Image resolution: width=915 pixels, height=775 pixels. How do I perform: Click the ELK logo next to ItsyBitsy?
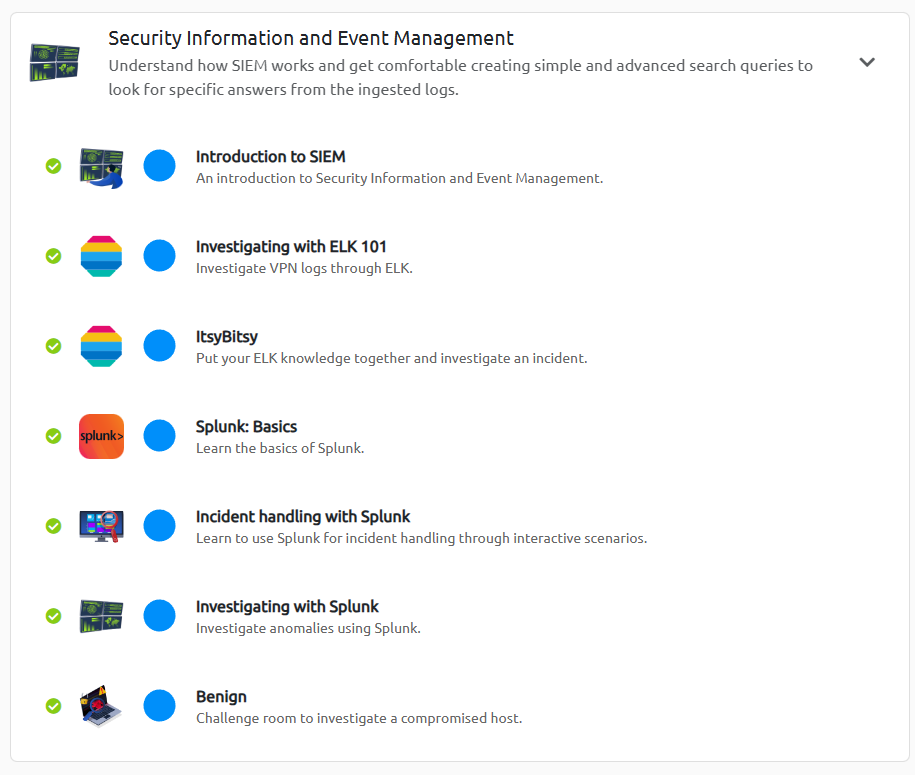102,346
